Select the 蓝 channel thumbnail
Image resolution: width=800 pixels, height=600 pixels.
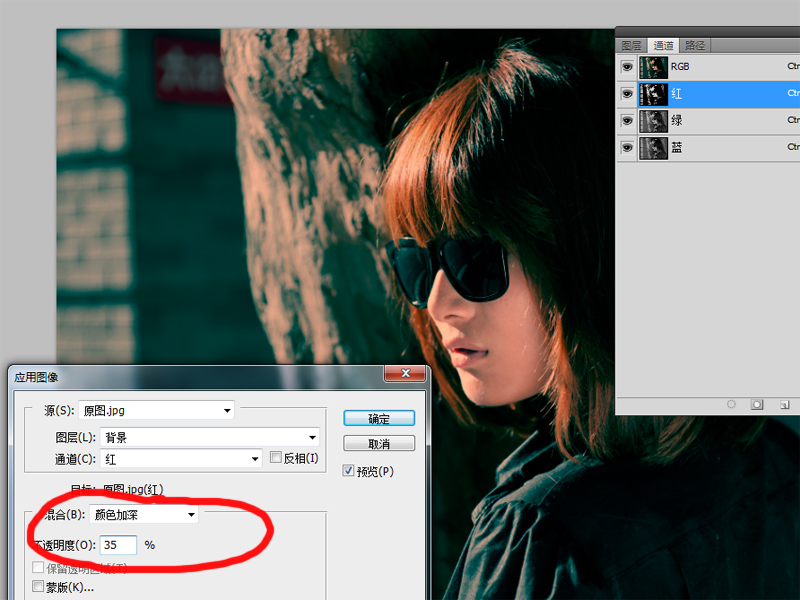click(x=653, y=148)
